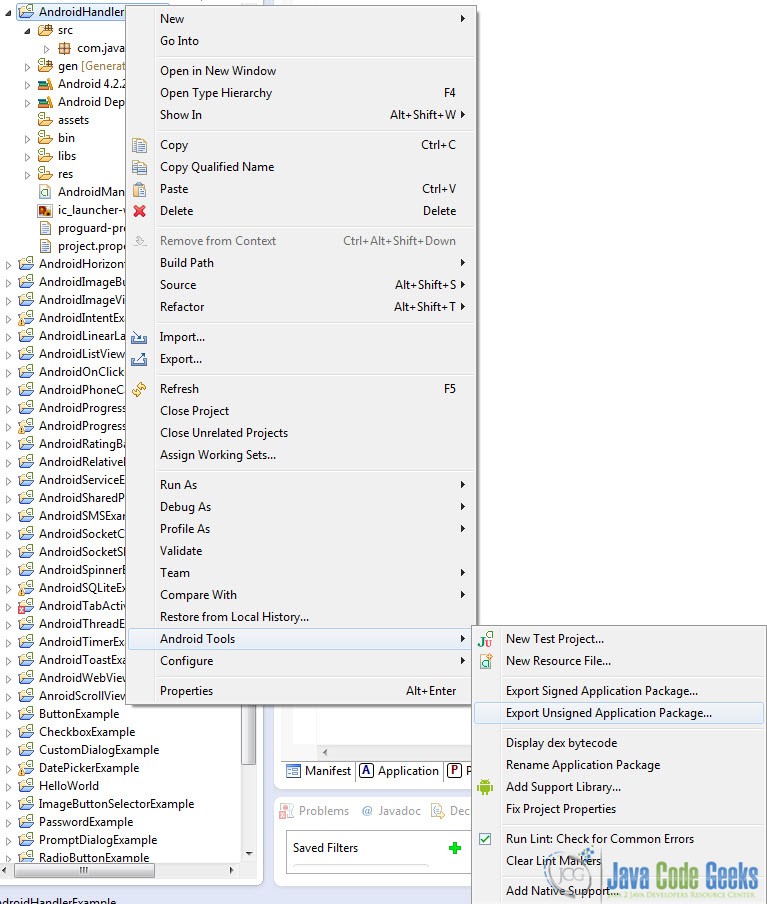Viewport: 767px width, 904px height.
Task: Click the Import icon
Action: tap(139, 337)
